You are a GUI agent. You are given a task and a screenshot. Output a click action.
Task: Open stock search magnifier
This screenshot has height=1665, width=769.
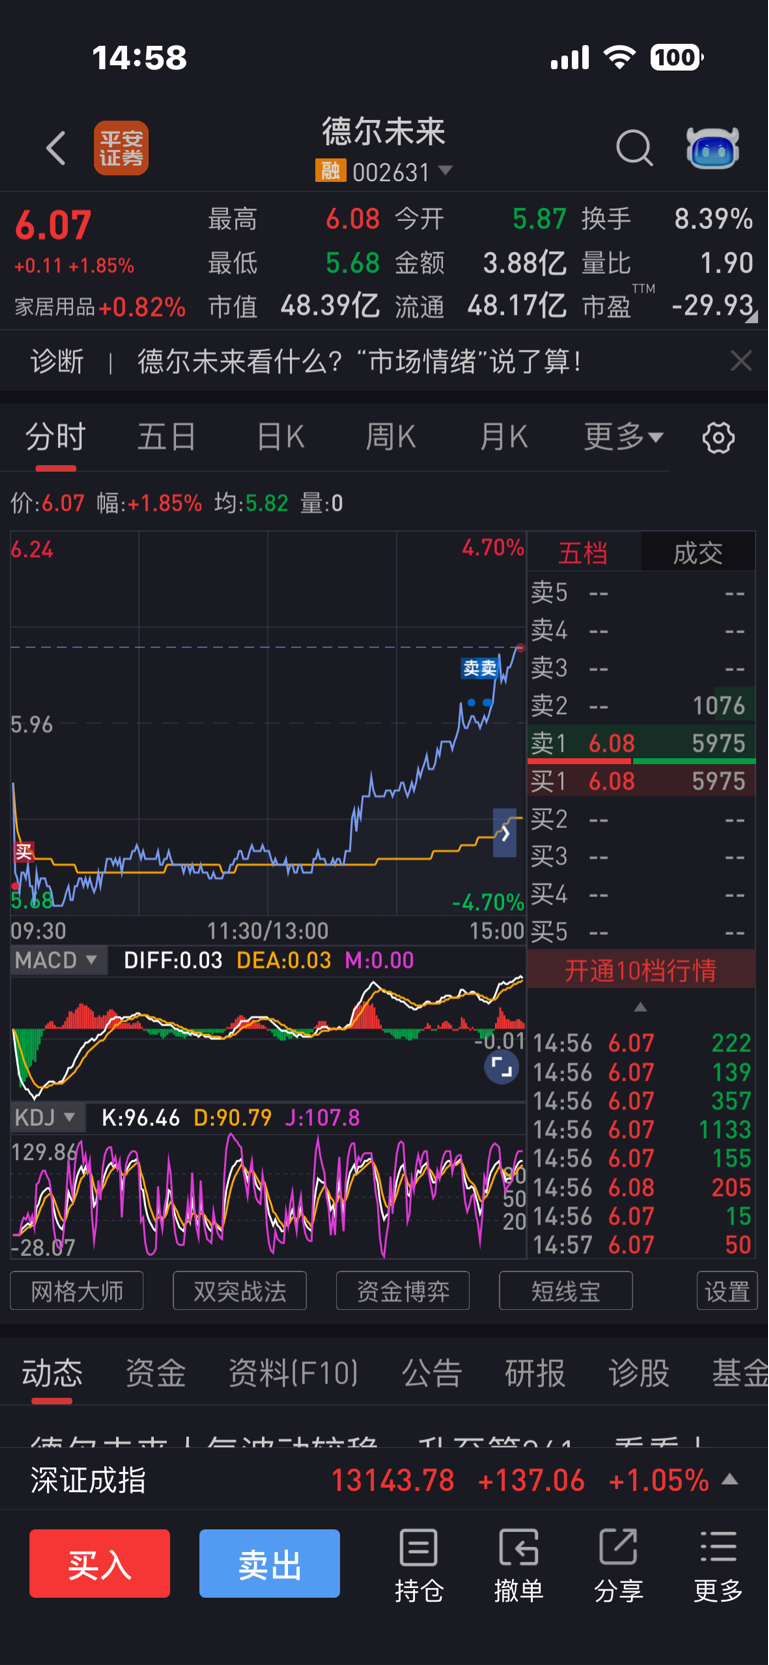click(634, 148)
